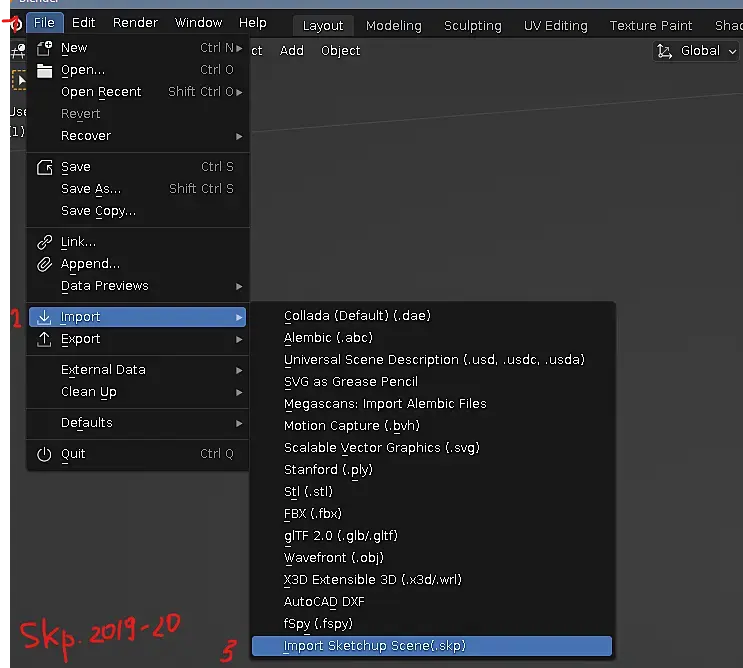Select AutoCAD DXF import
This screenshot has width=743, height=668.
(x=432, y=602)
